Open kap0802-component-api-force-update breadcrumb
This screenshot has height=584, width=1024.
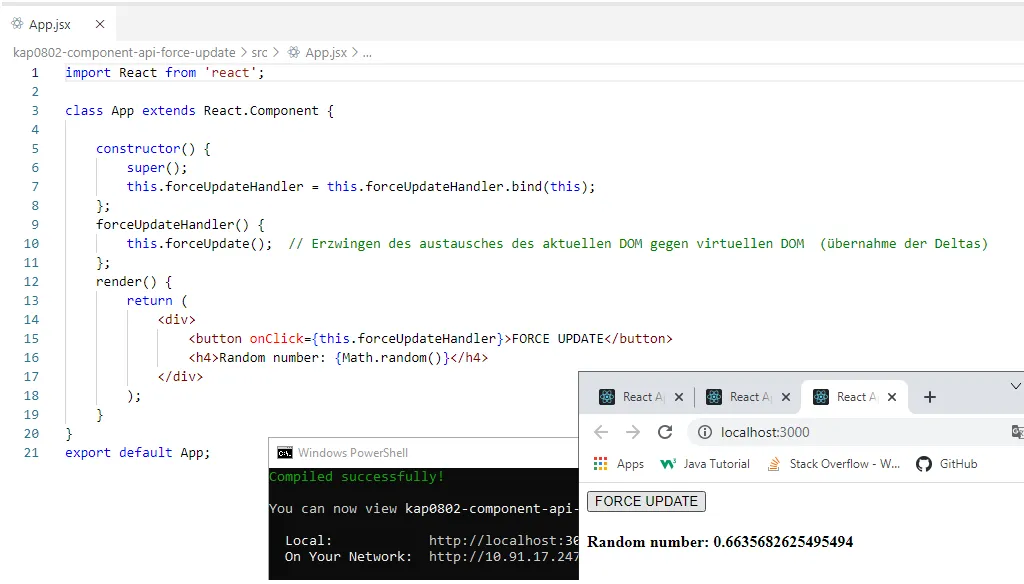[124, 52]
